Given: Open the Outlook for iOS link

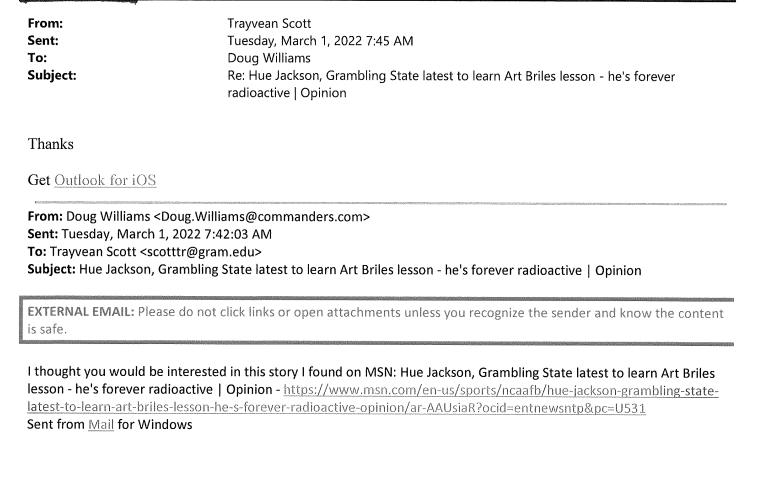Looking at the screenshot, I should click(105, 181).
